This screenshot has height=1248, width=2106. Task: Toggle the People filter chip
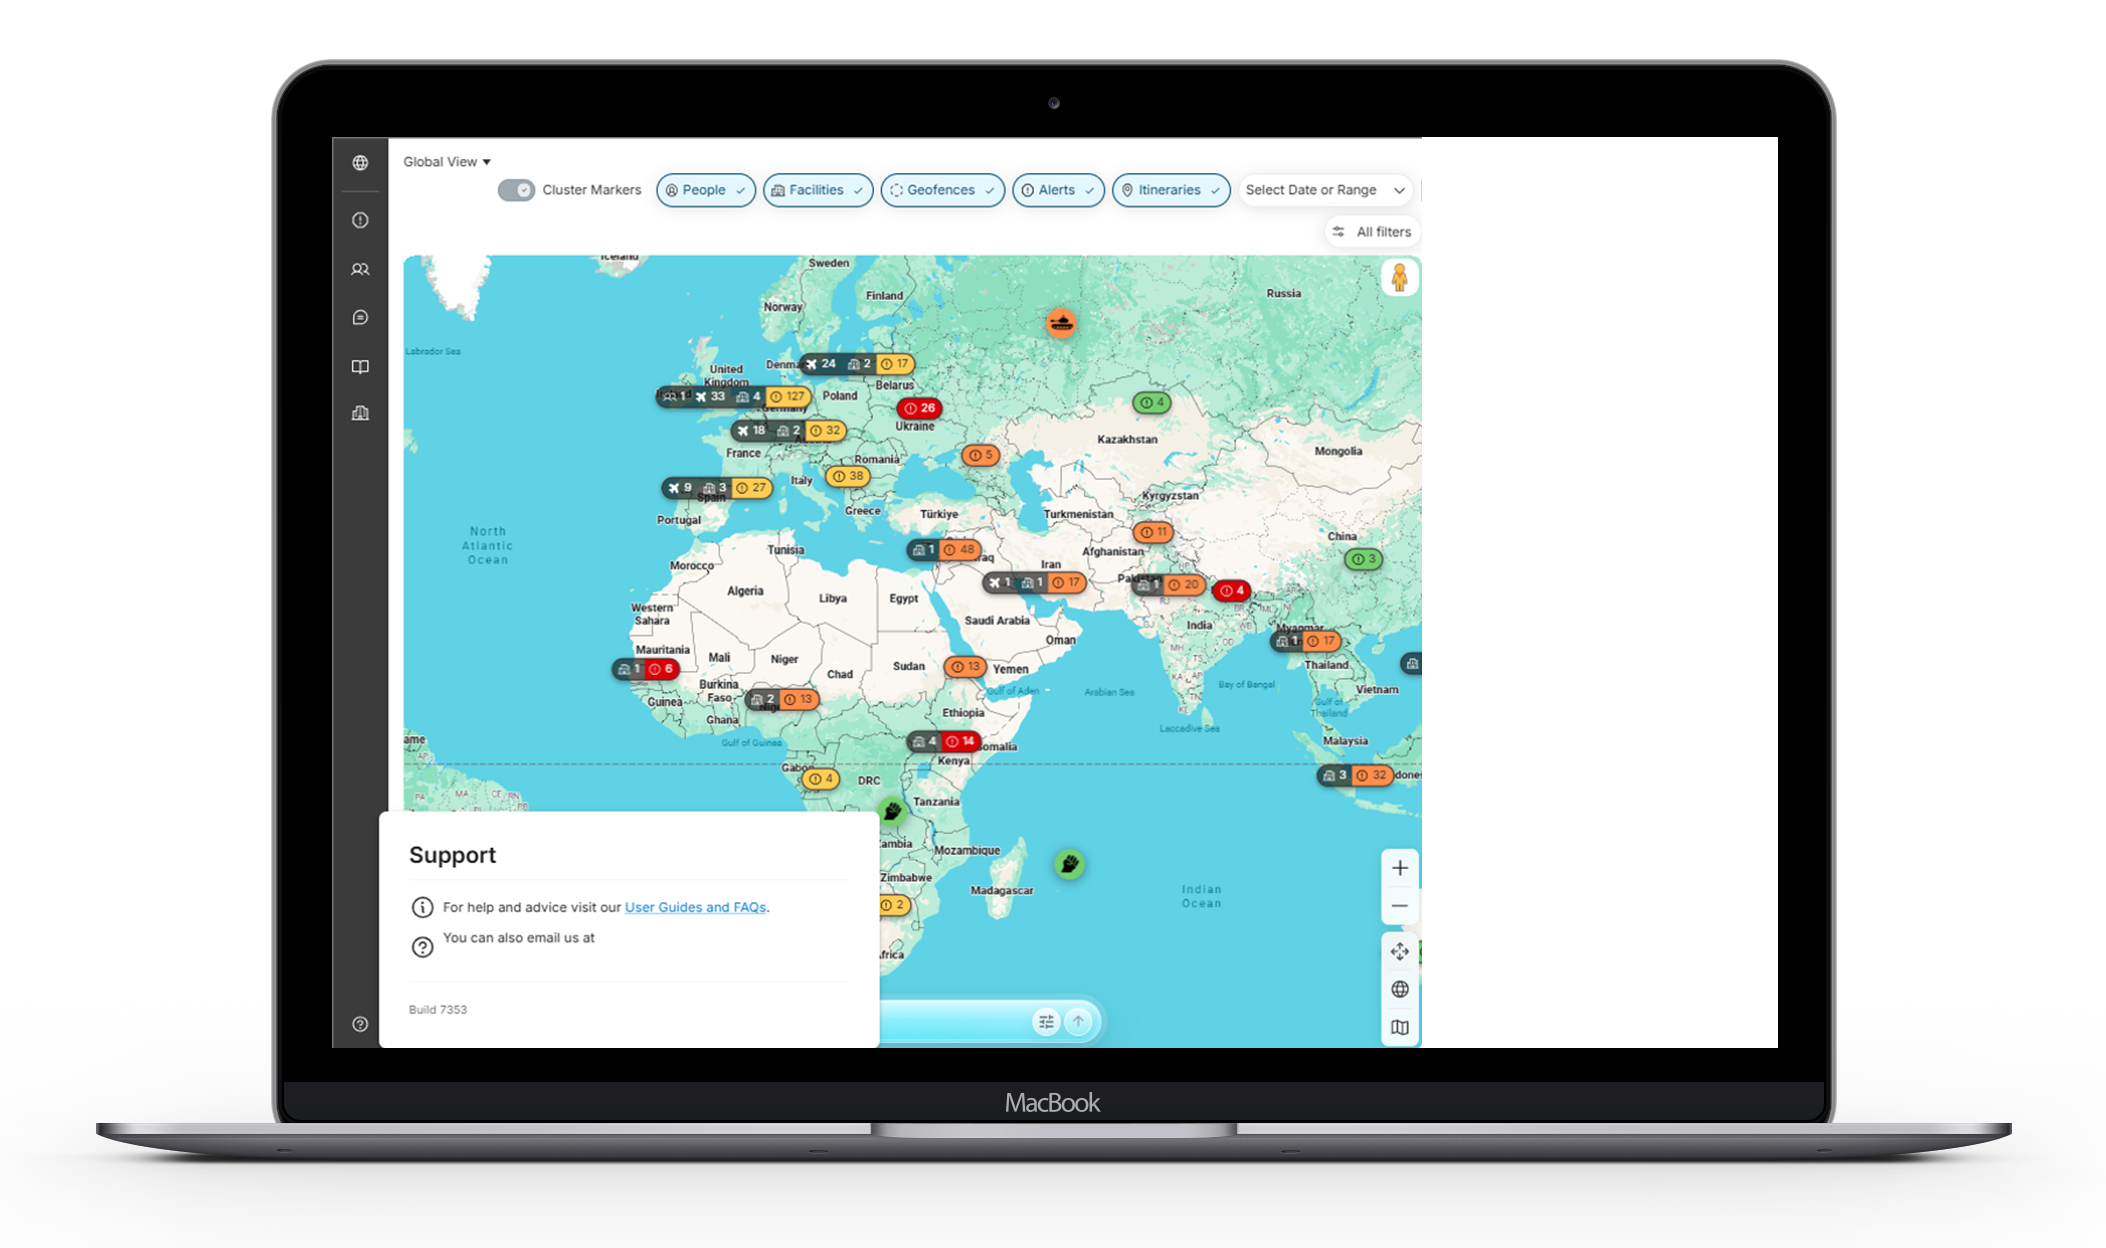[x=705, y=190]
